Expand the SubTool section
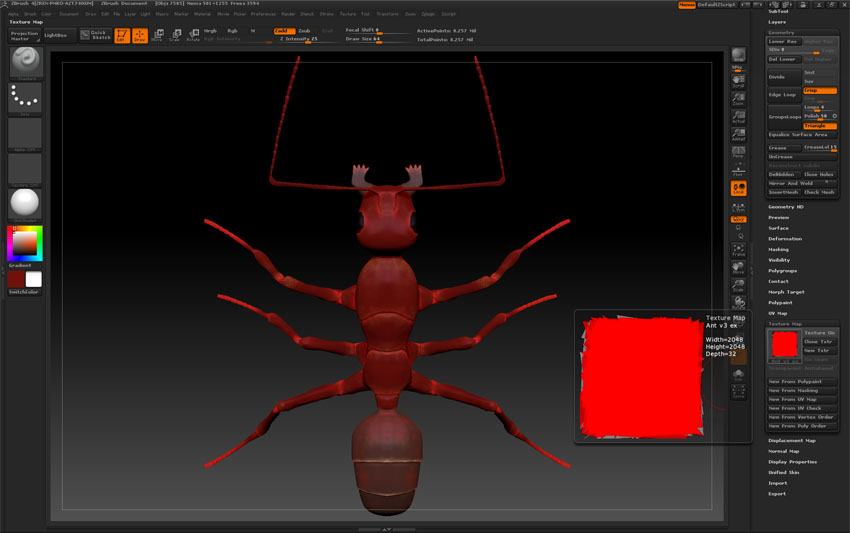Screen dimensions: 850x533 (779, 11)
